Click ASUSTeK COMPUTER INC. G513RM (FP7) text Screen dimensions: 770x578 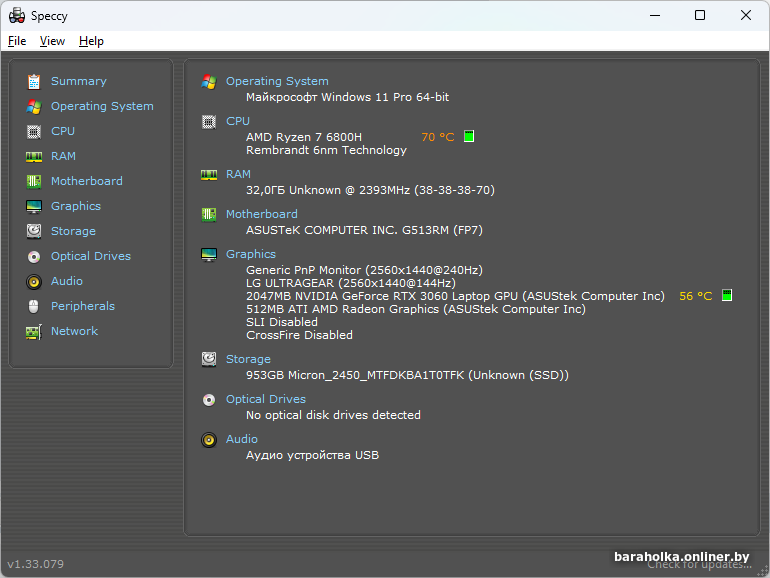pos(364,230)
